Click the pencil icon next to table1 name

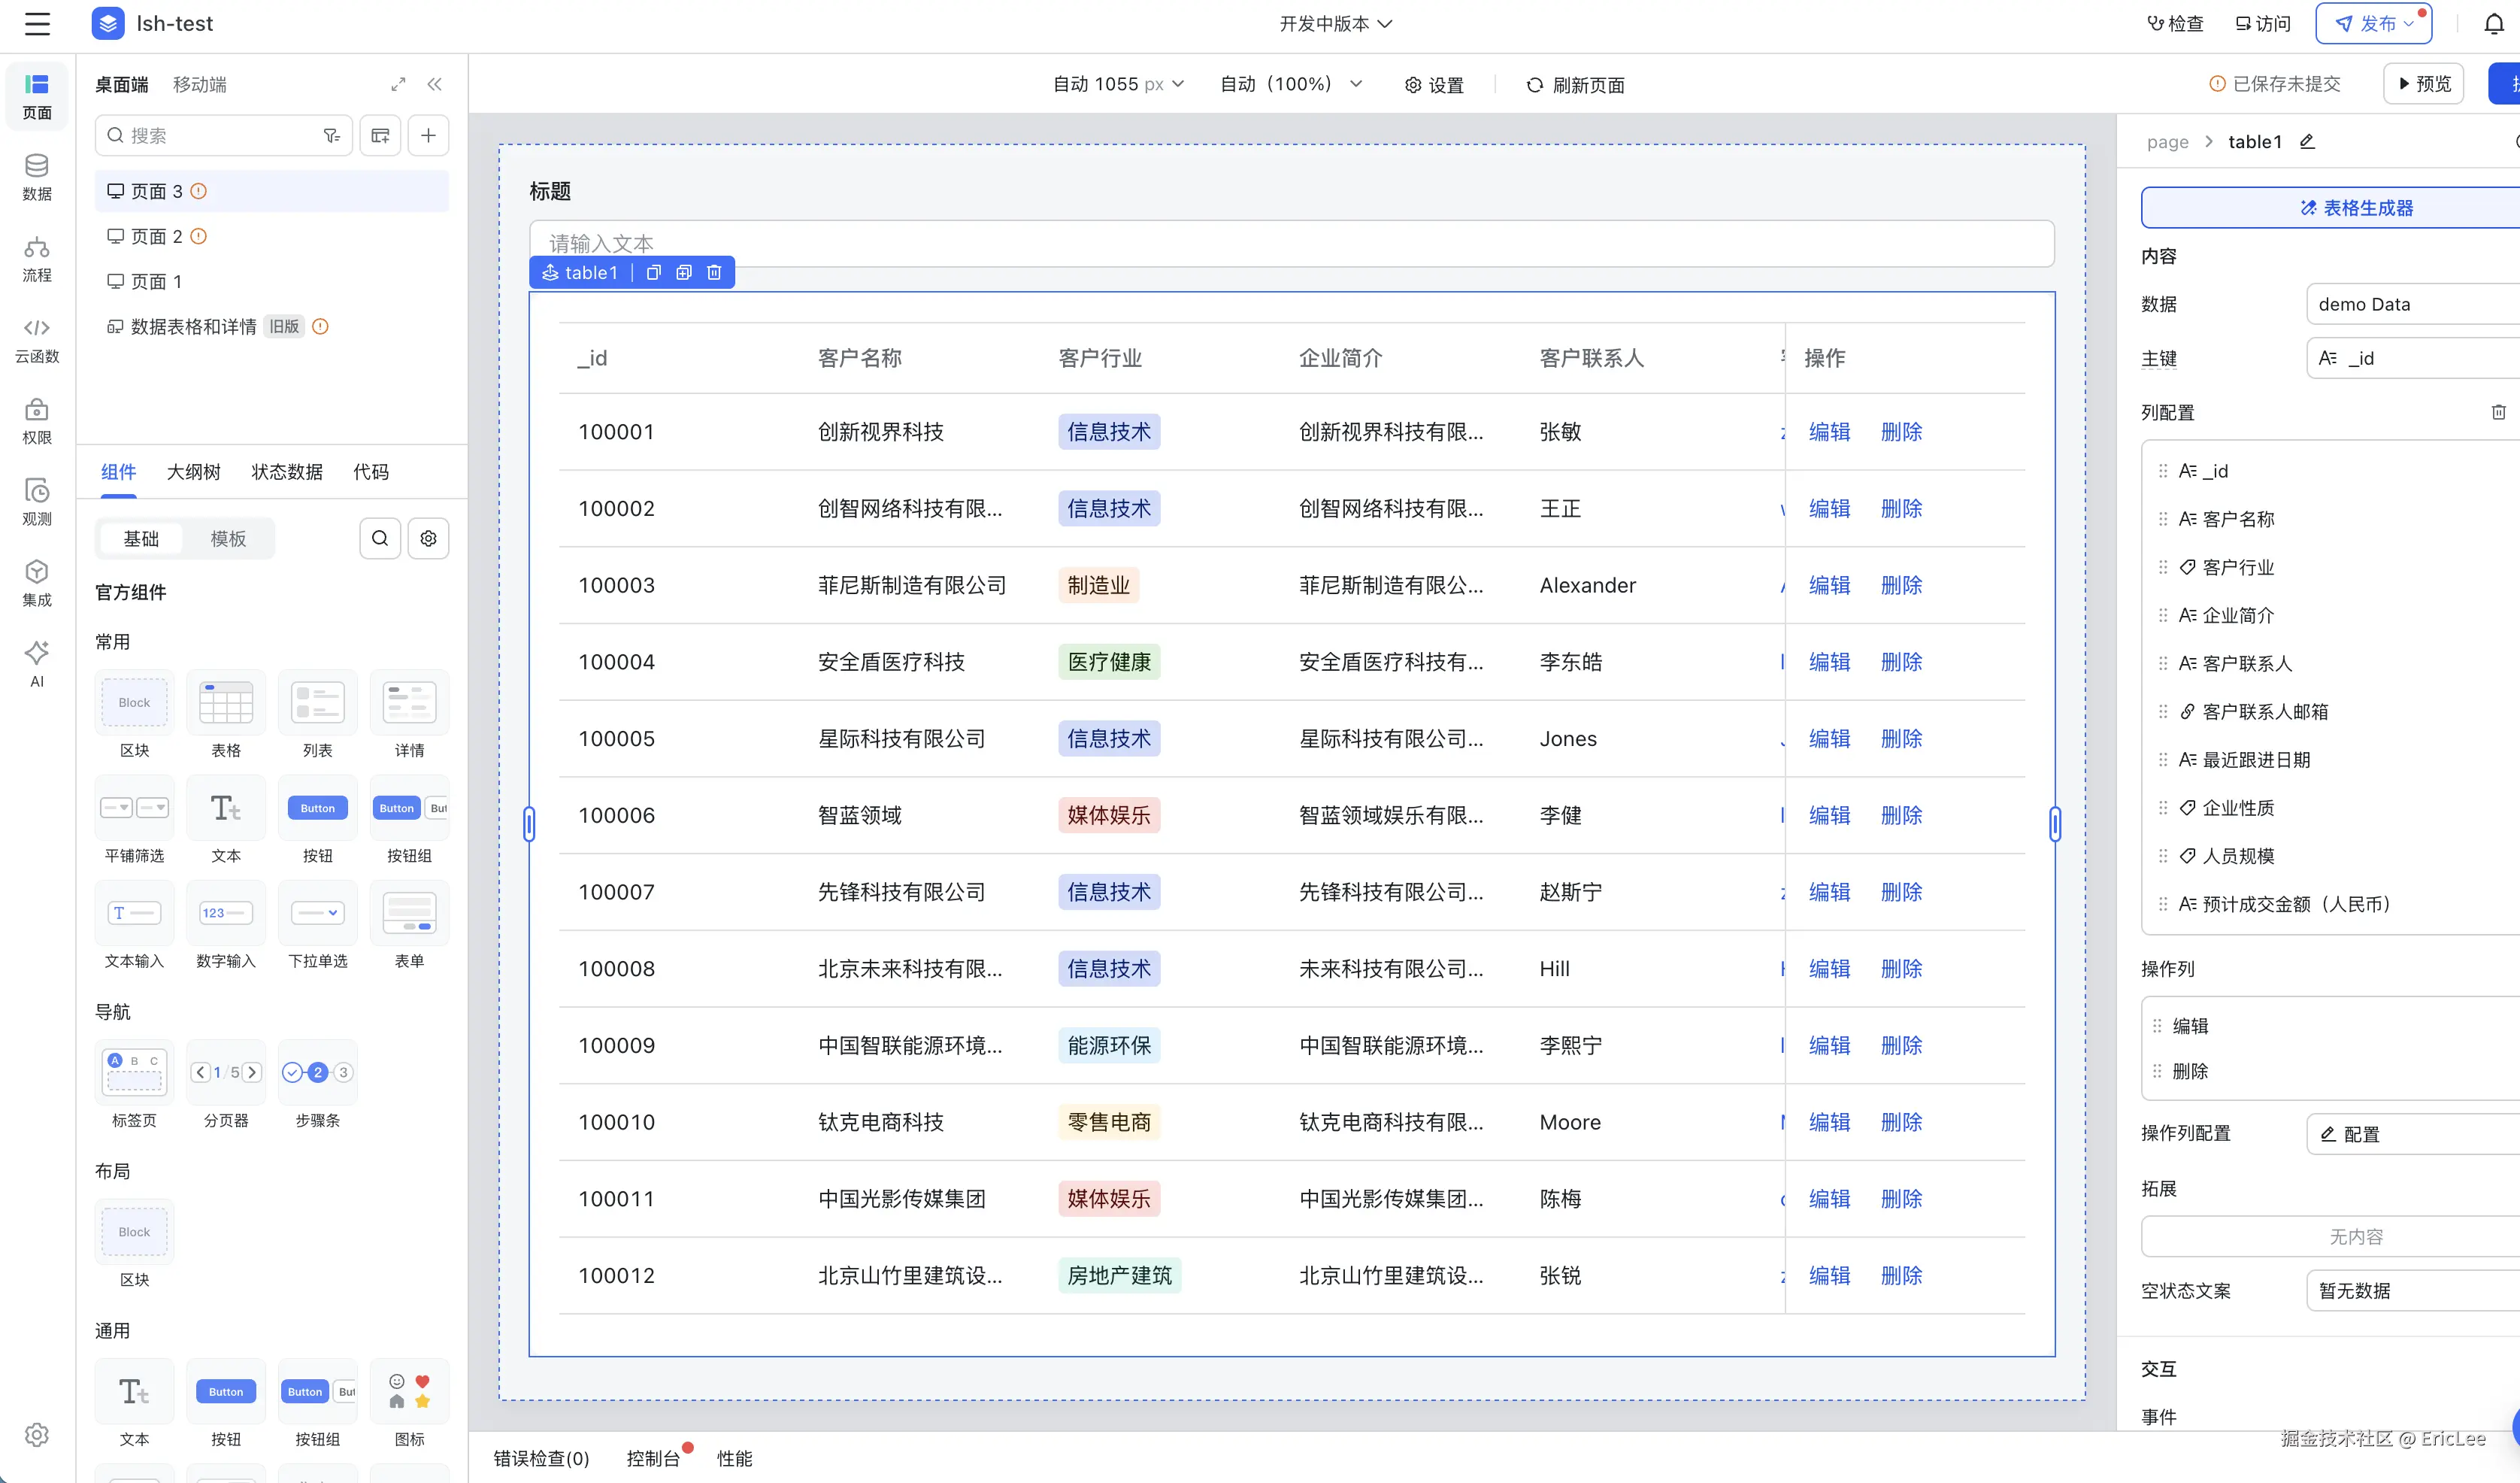2307,142
